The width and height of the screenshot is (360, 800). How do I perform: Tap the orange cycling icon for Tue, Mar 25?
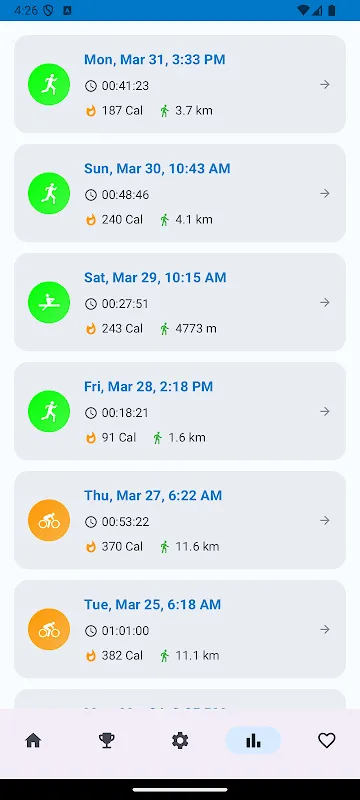pos(49,630)
